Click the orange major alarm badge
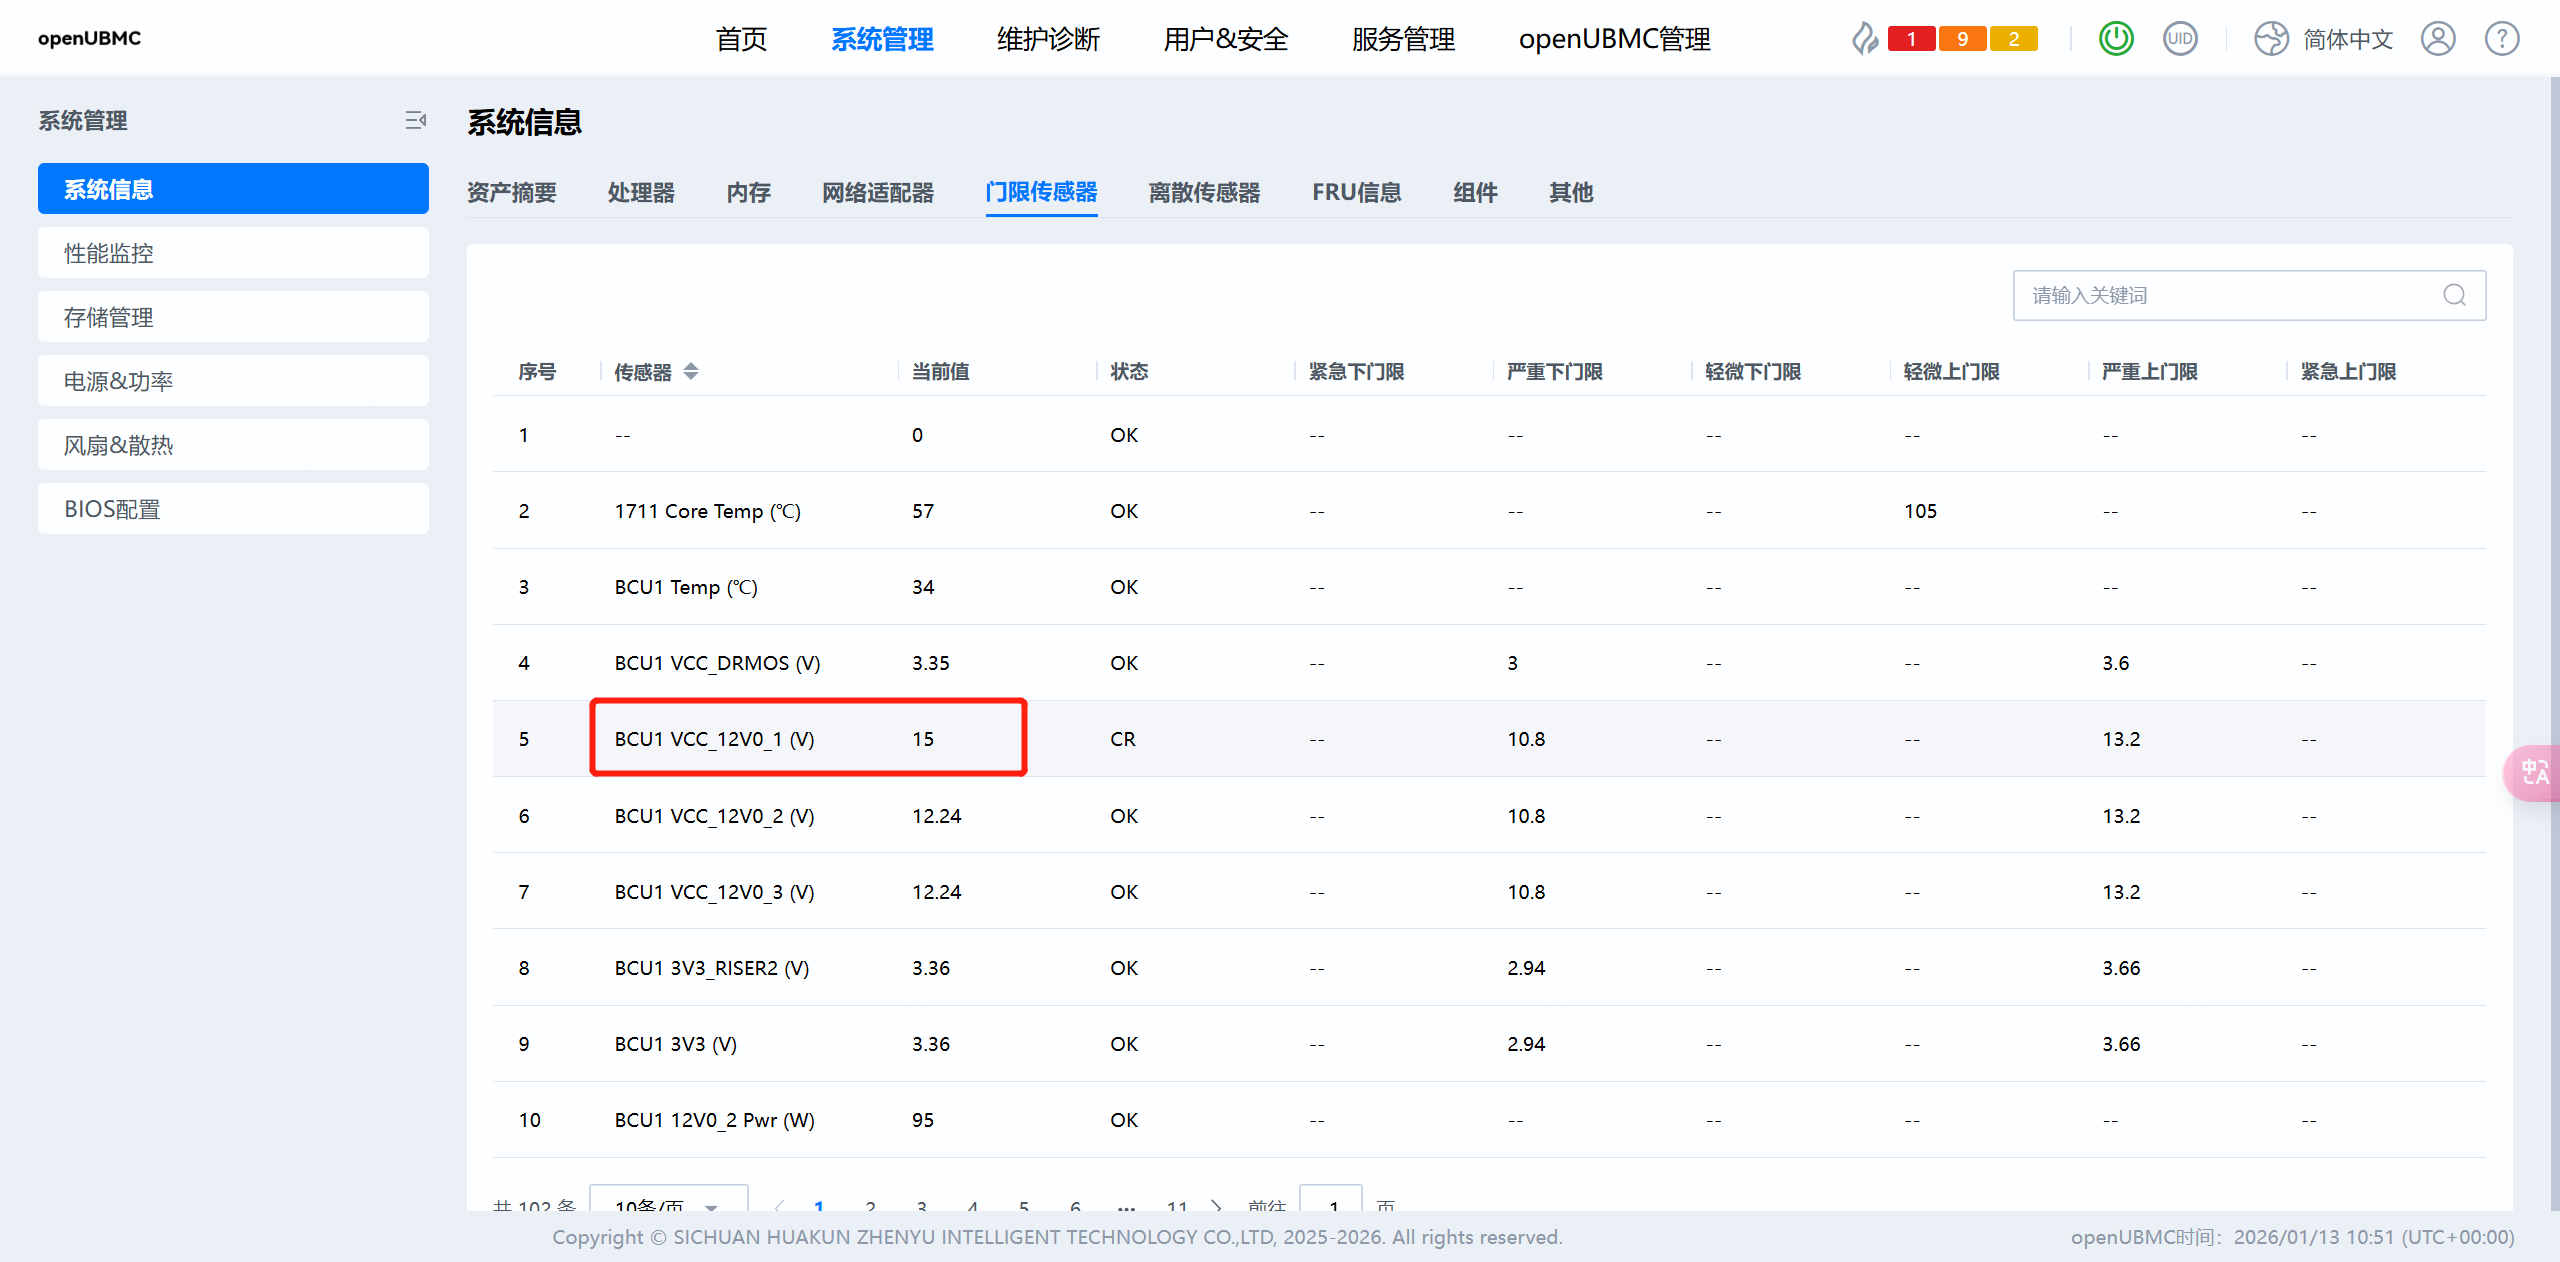Image resolution: width=2560 pixels, height=1262 pixels. point(1962,39)
